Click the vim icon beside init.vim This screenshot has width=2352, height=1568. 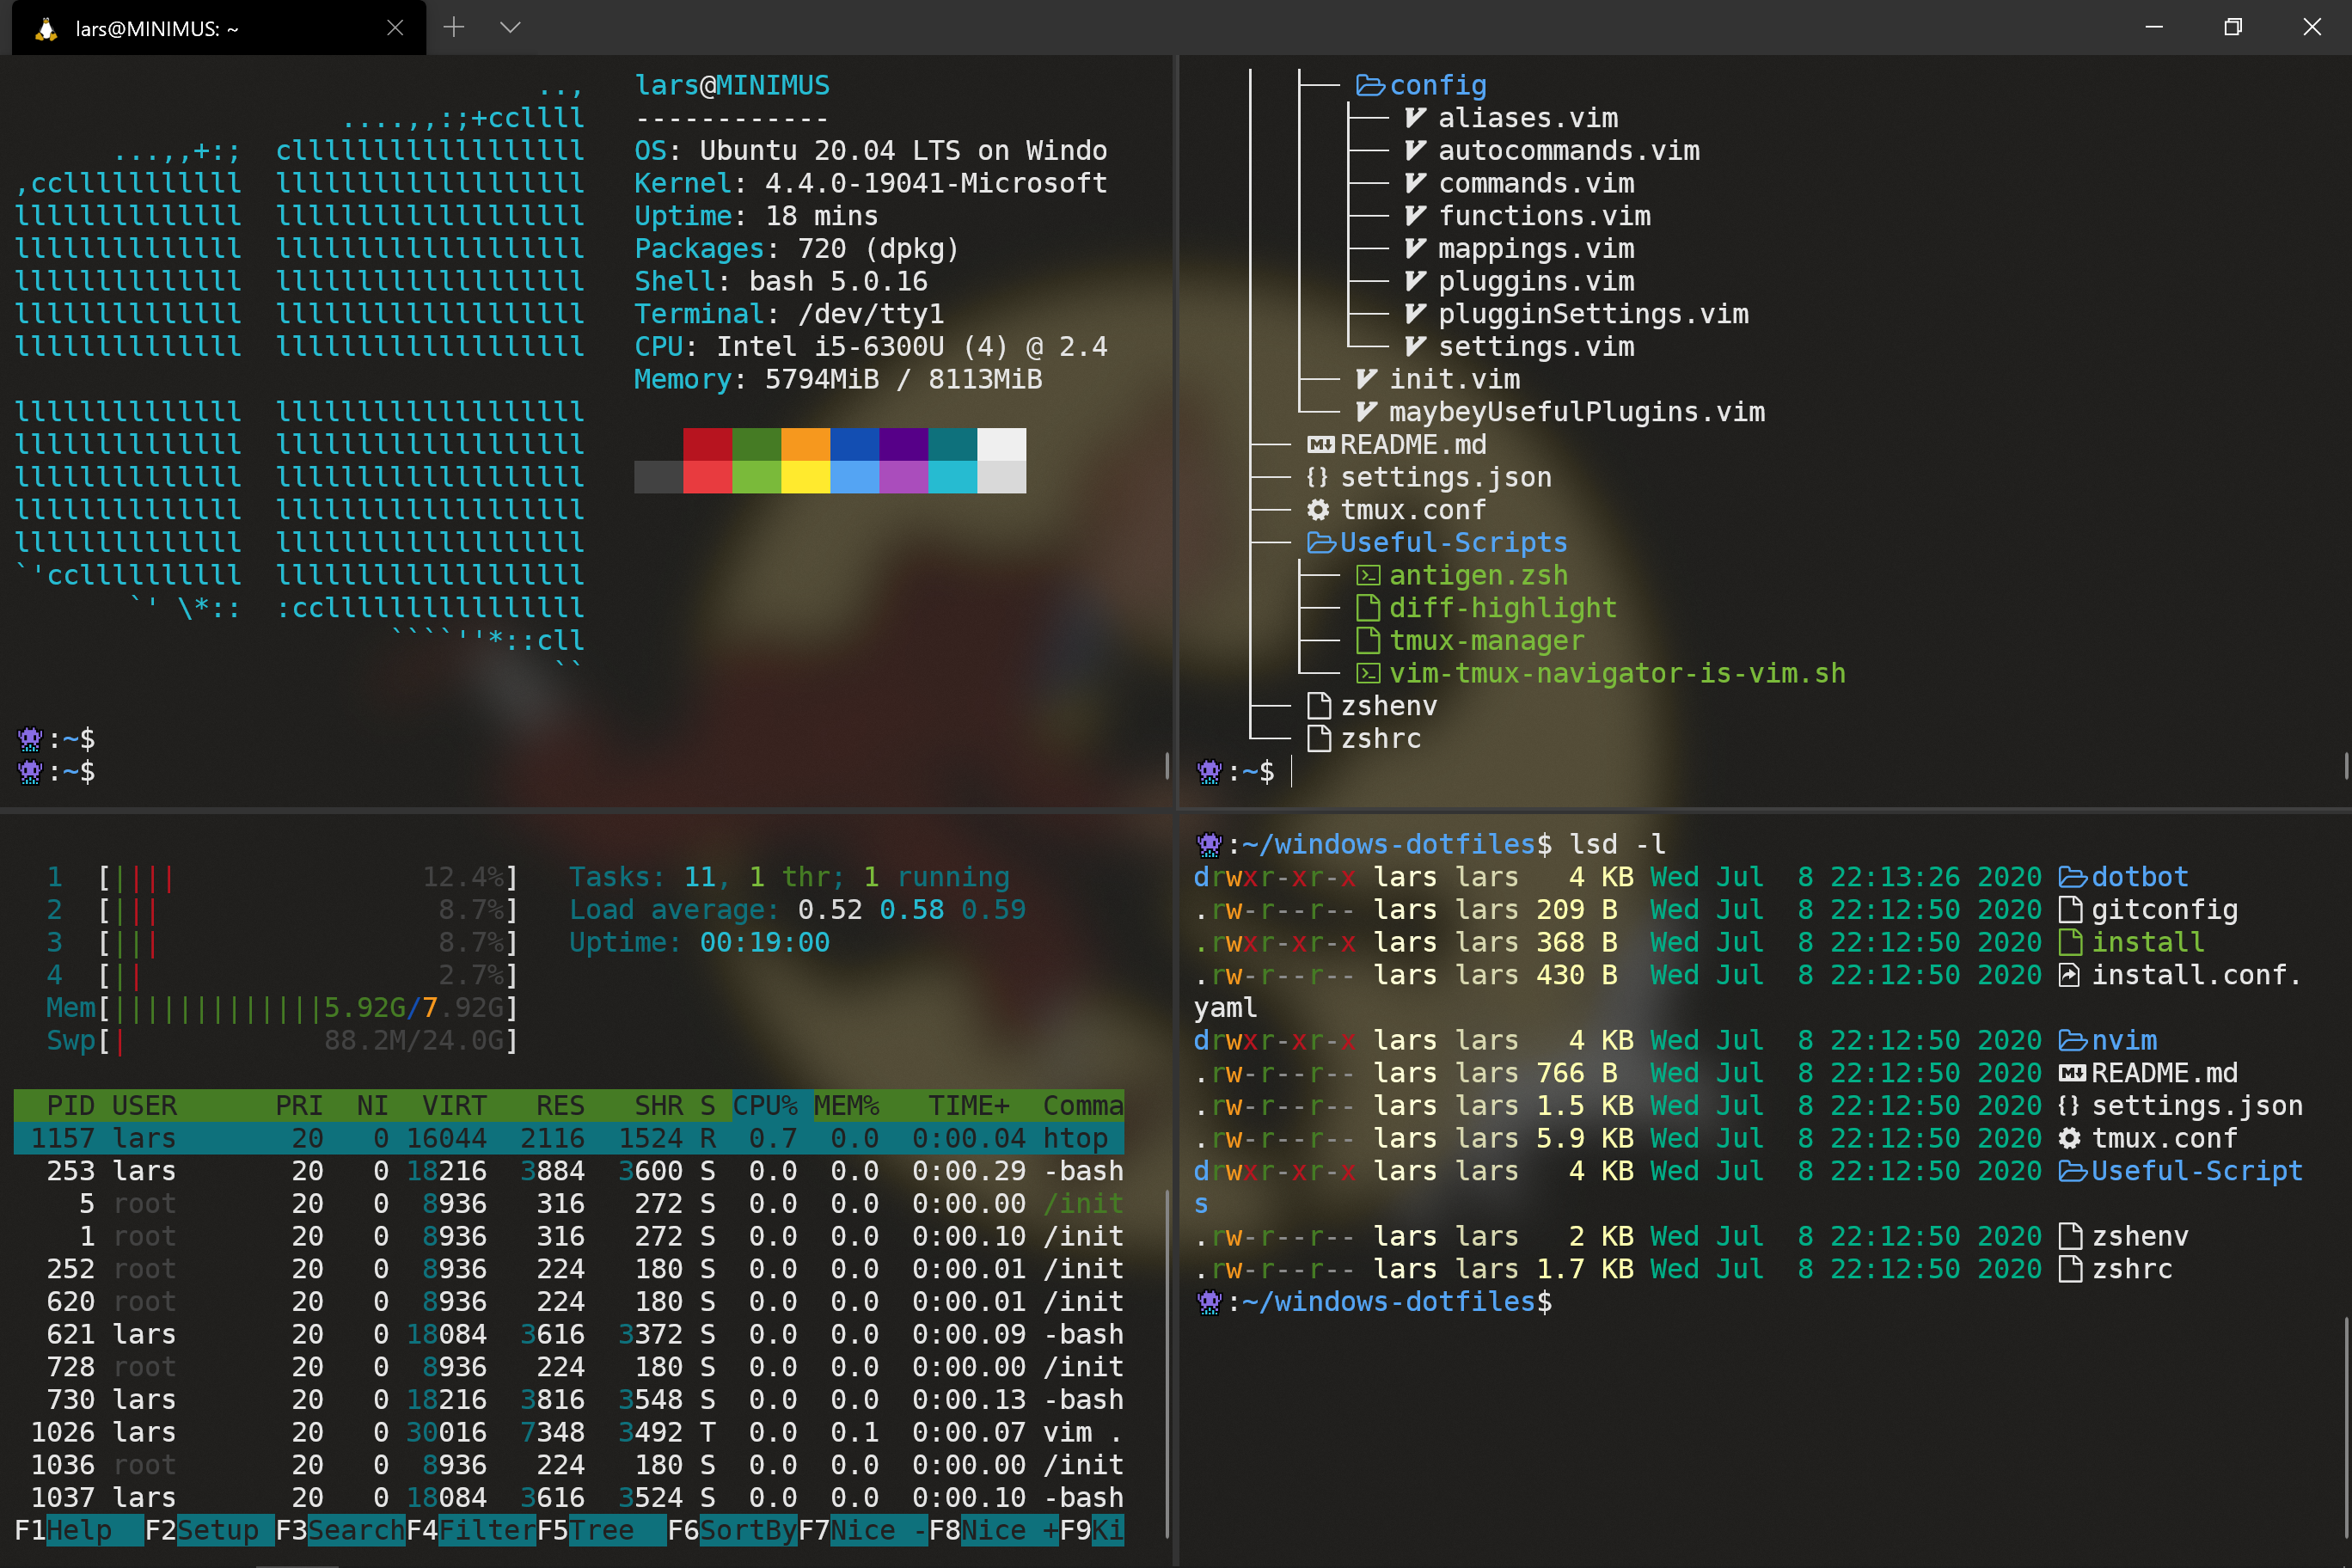[1366, 380]
